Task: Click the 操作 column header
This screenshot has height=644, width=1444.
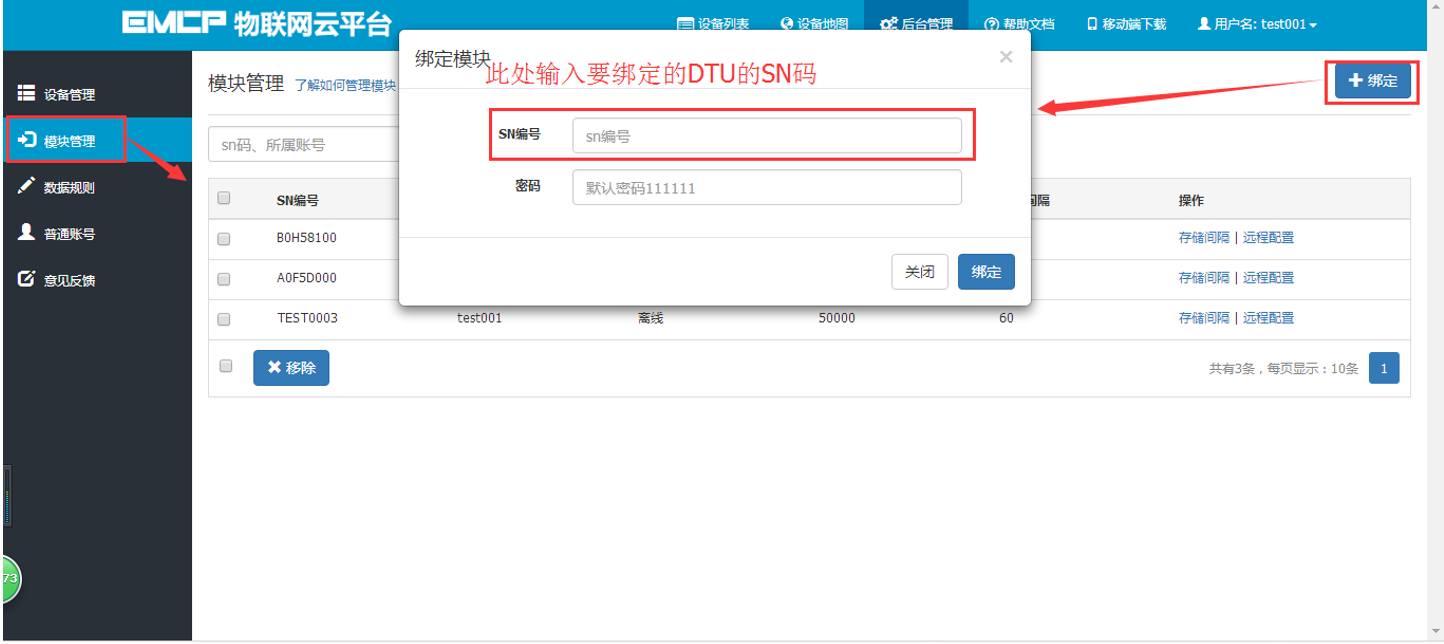Action: [x=1191, y=200]
